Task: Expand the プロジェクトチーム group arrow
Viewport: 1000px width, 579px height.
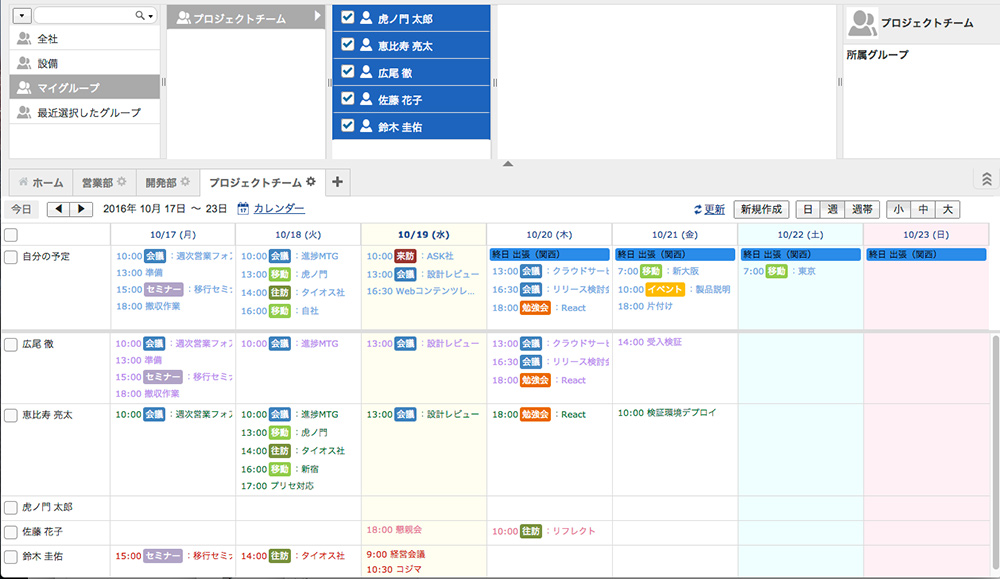Action: (x=318, y=17)
